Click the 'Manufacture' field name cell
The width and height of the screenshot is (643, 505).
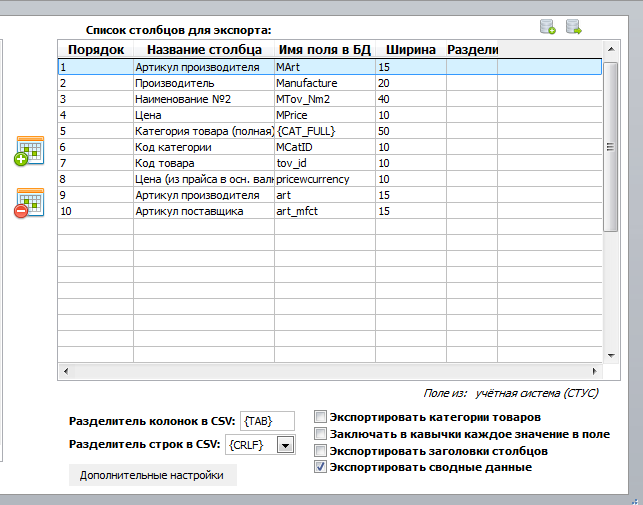point(325,83)
